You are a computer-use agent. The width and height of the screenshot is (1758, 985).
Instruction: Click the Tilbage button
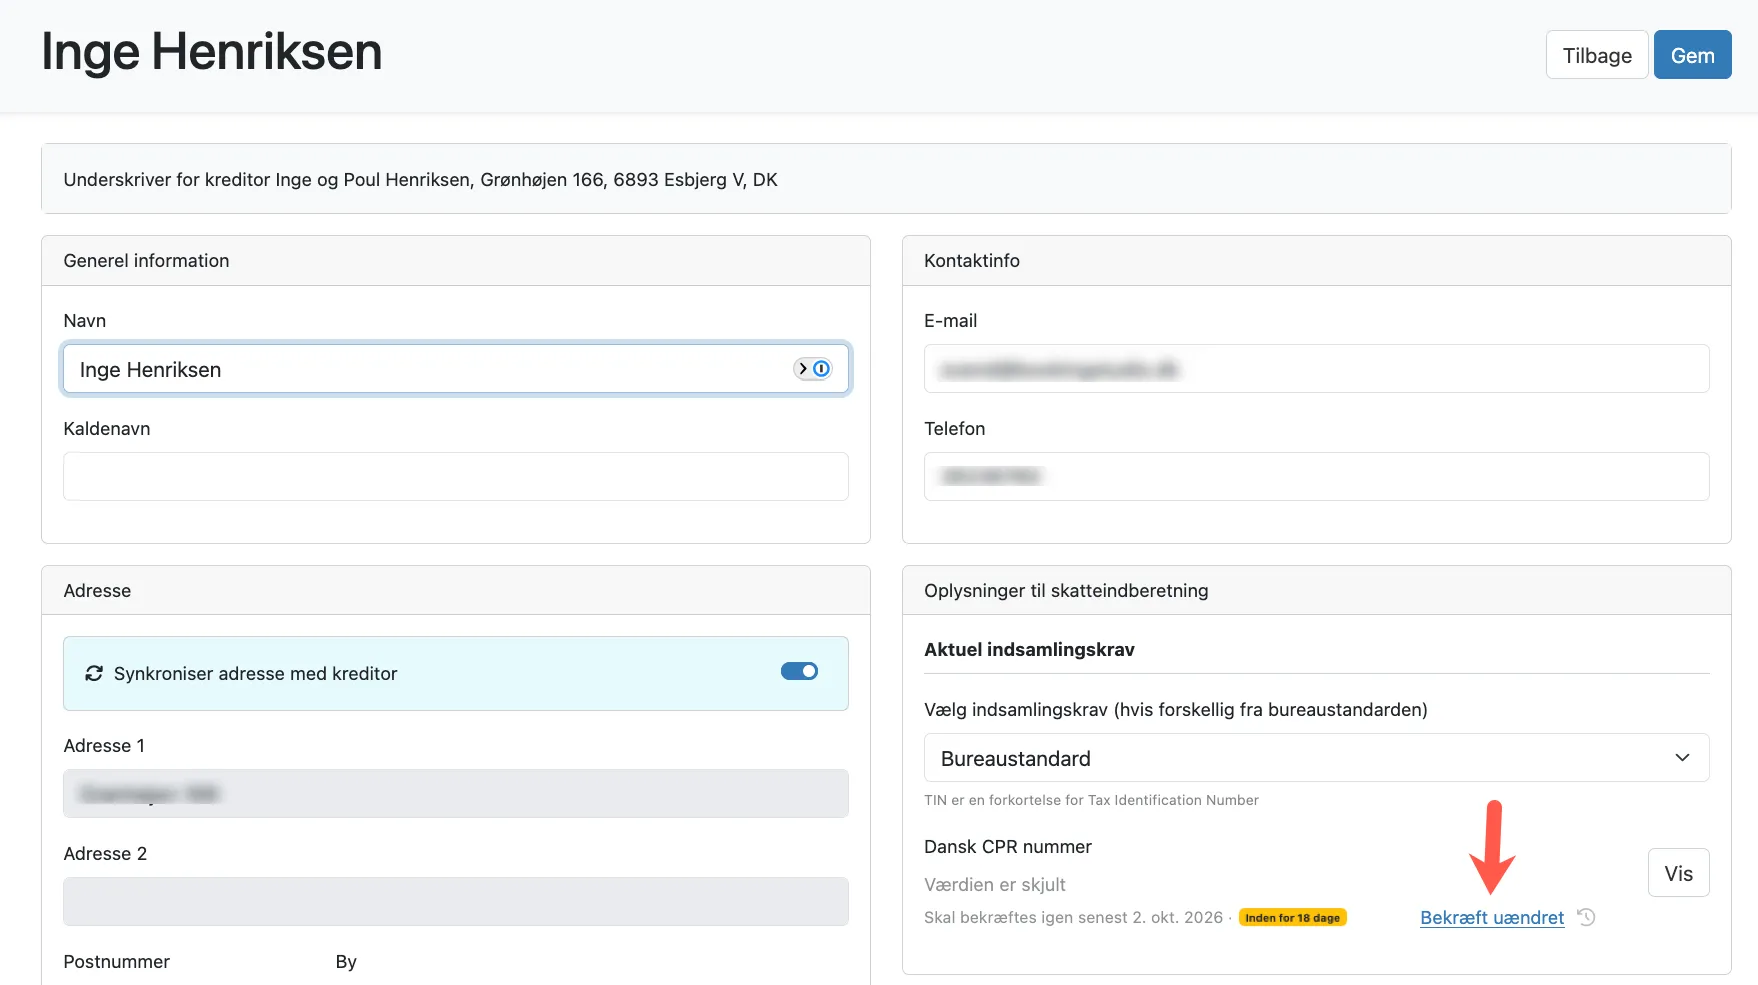tap(1597, 55)
